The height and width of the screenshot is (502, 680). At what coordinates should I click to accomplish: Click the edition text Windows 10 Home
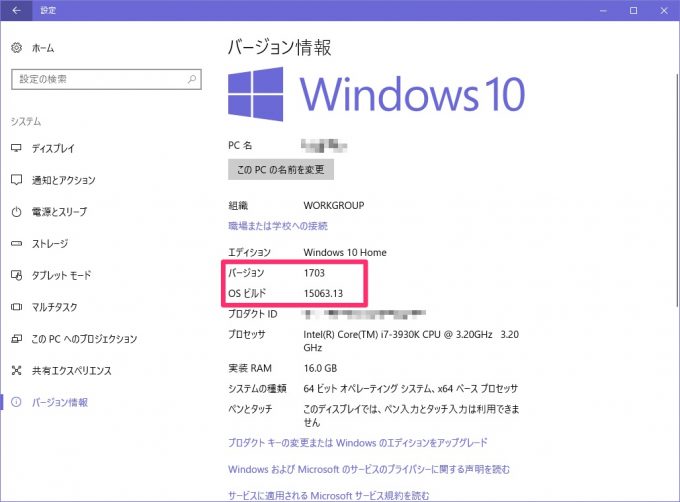(345, 252)
